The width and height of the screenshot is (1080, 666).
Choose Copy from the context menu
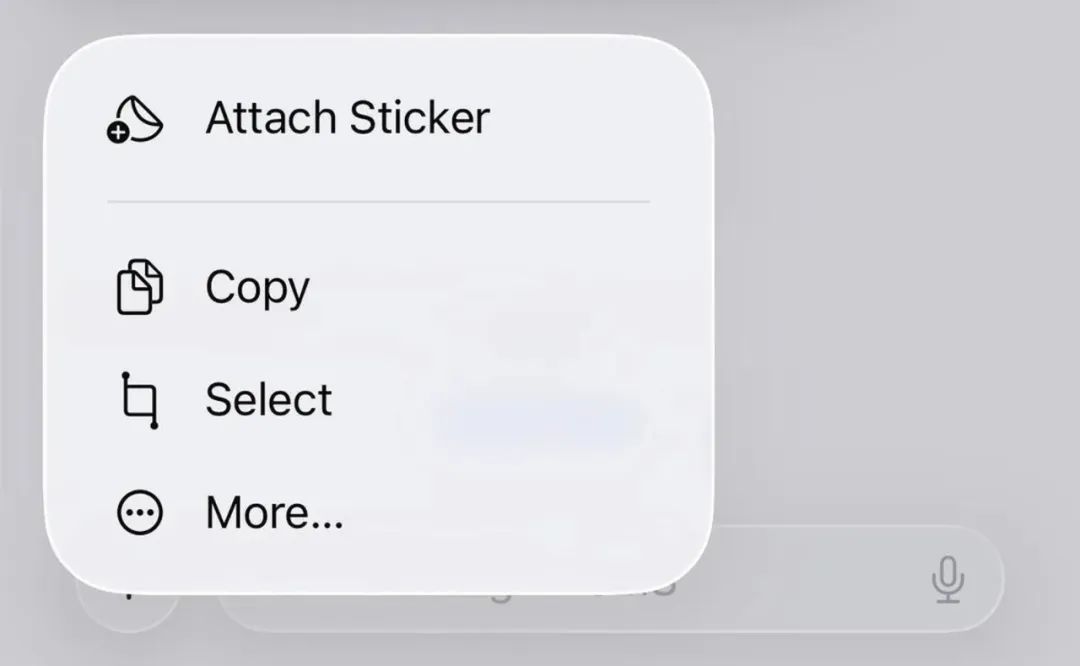tap(378, 287)
